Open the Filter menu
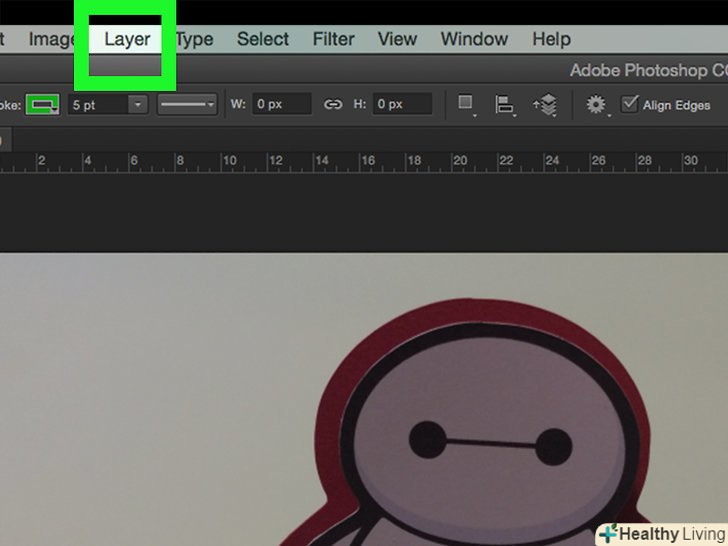The width and height of the screenshot is (728, 546). [333, 40]
